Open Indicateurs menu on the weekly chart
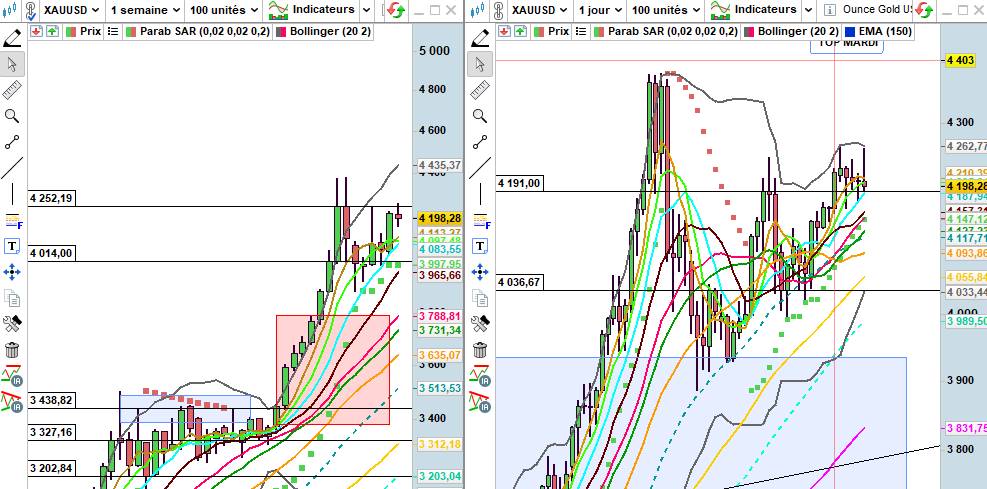The width and height of the screenshot is (987, 489). click(x=315, y=10)
